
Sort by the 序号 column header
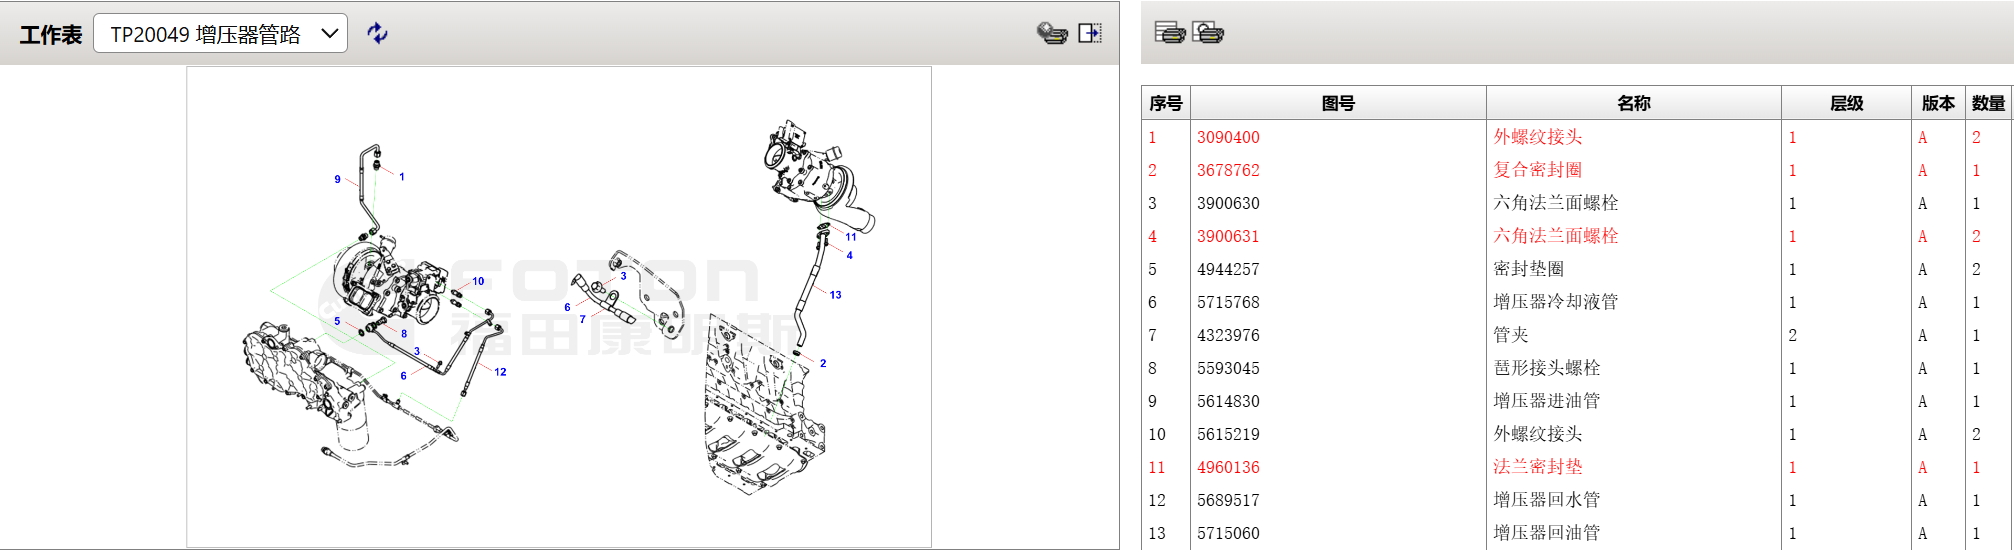click(x=1165, y=103)
